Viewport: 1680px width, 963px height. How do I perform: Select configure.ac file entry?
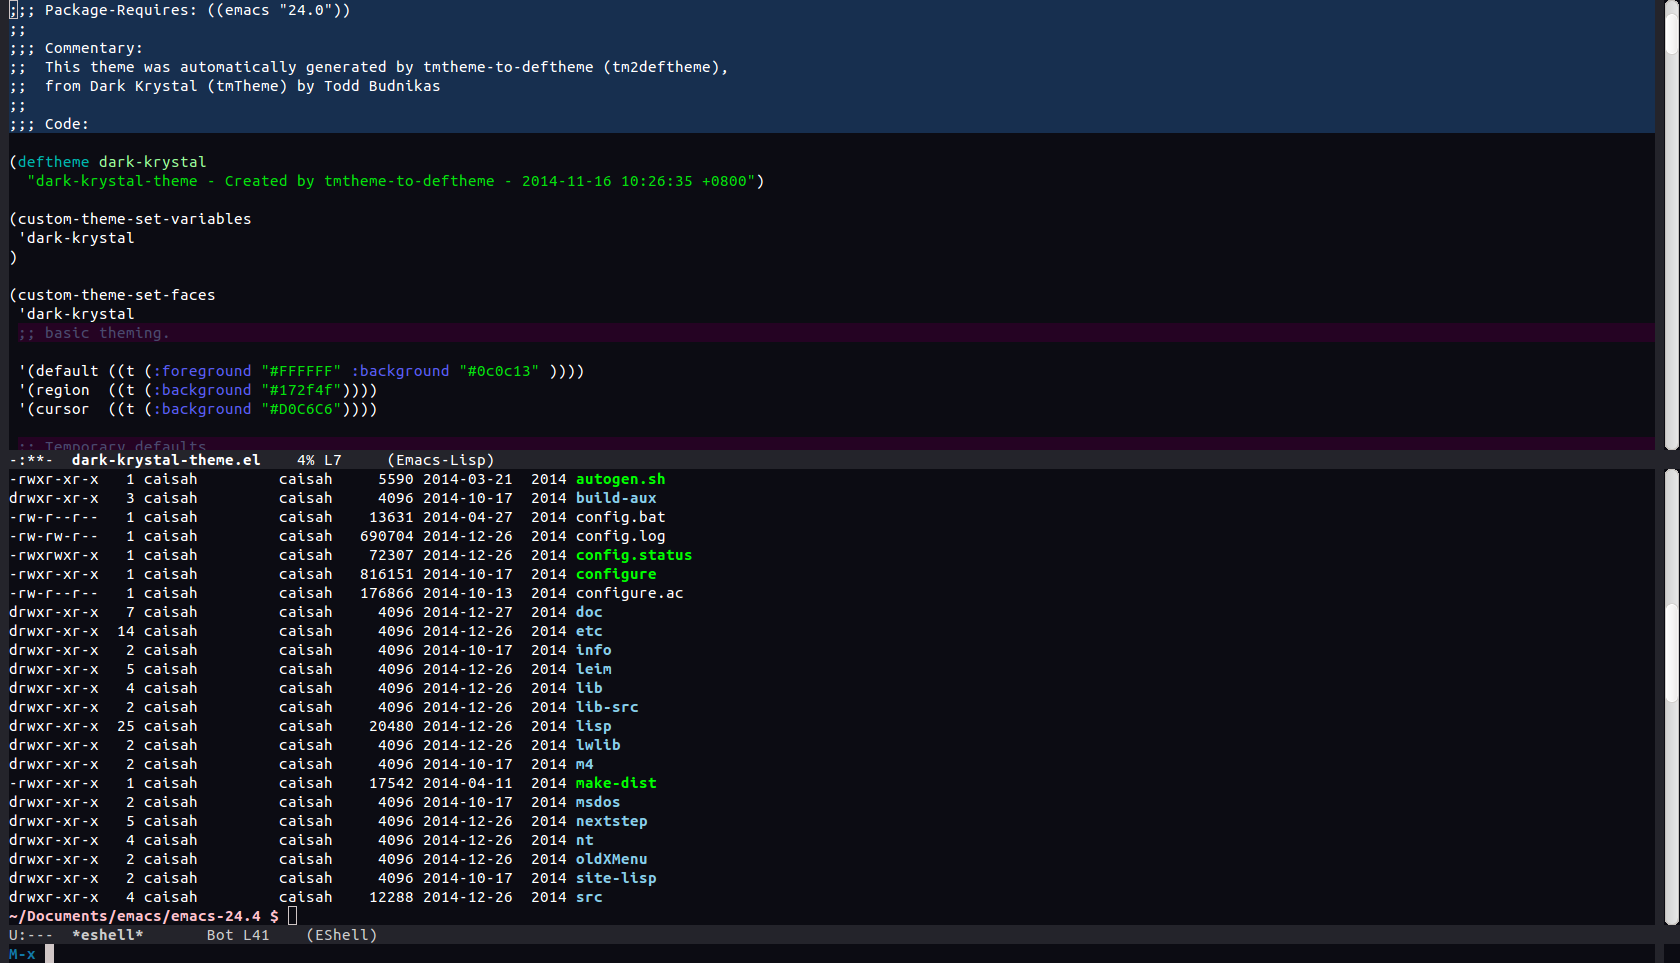click(629, 593)
